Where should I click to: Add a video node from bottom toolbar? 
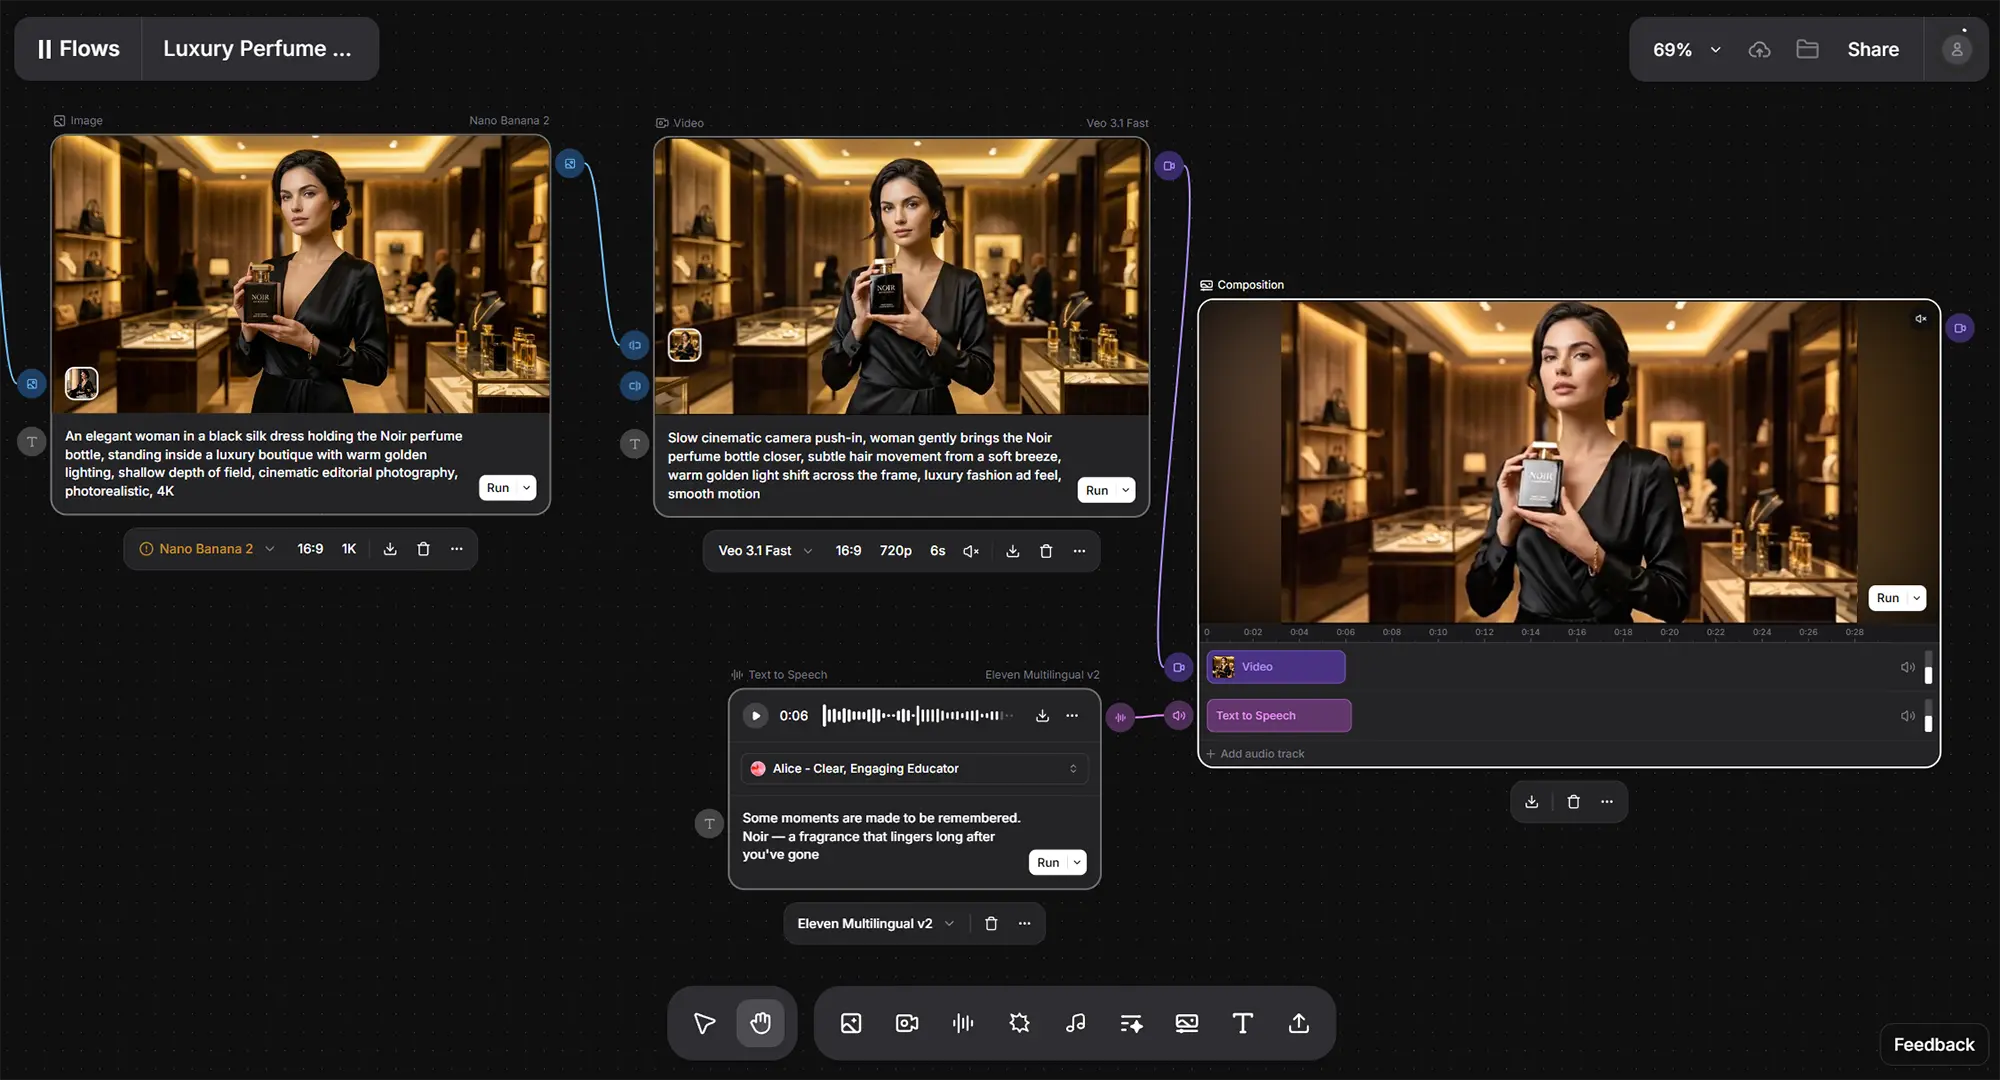[x=907, y=1023]
